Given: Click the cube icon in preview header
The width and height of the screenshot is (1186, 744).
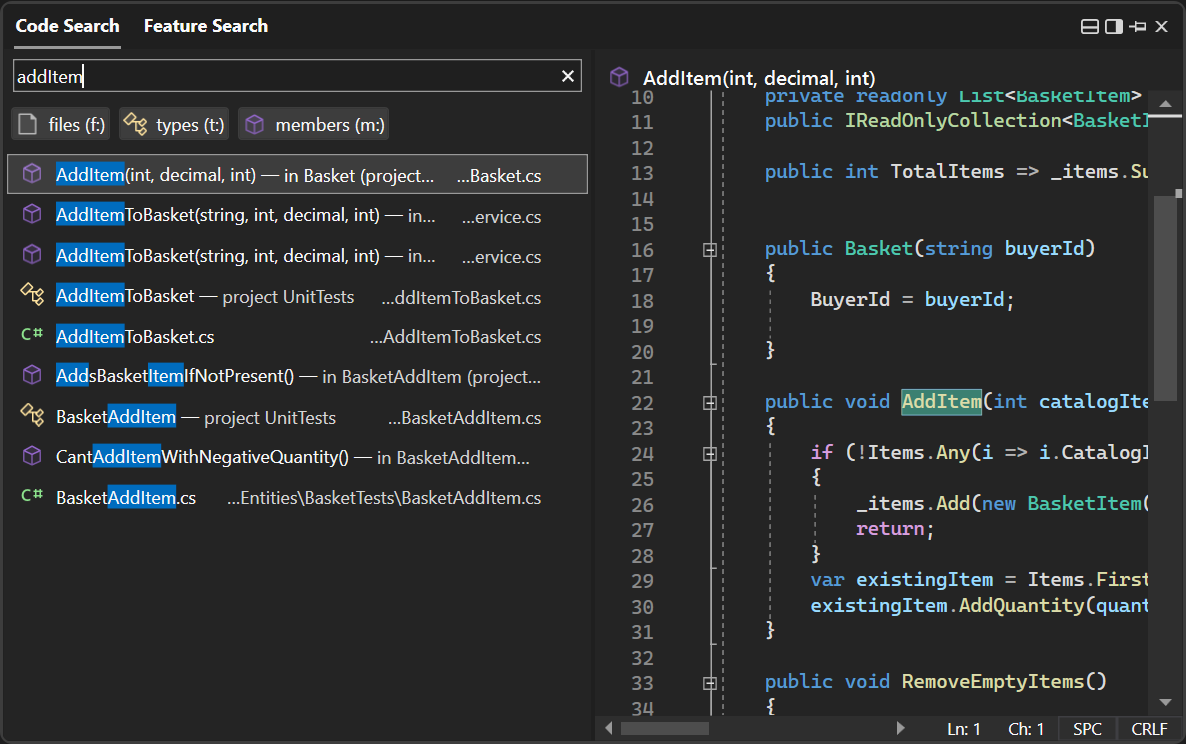Looking at the screenshot, I should [619, 77].
